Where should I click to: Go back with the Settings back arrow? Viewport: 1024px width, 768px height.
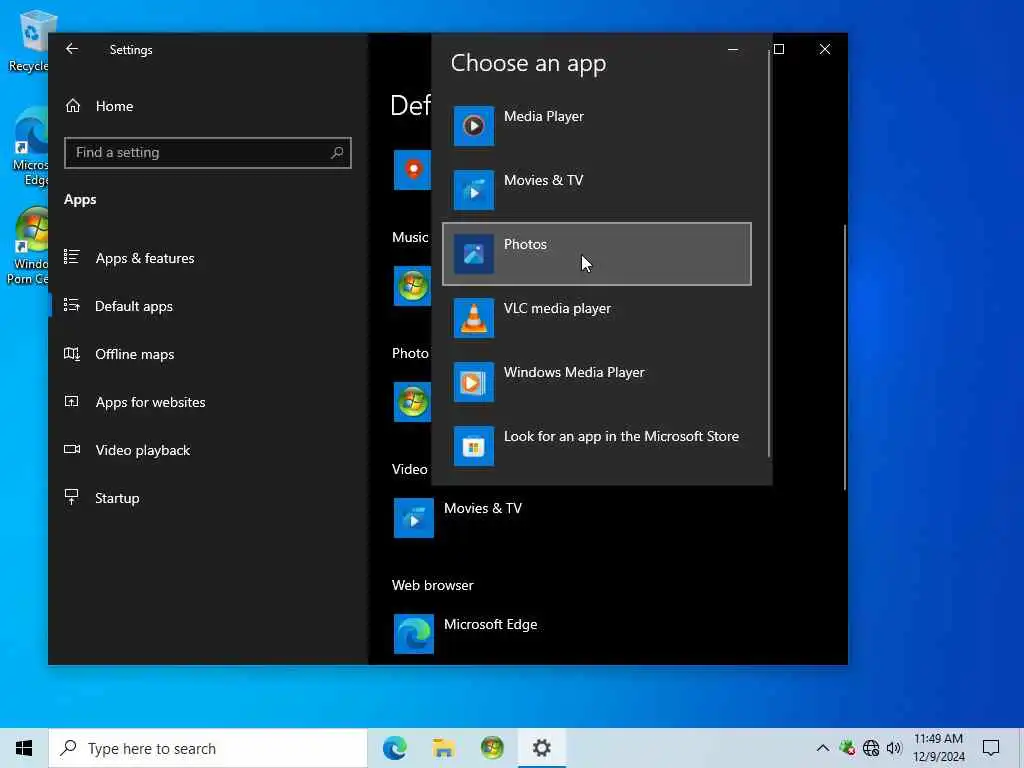(x=72, y=49)
